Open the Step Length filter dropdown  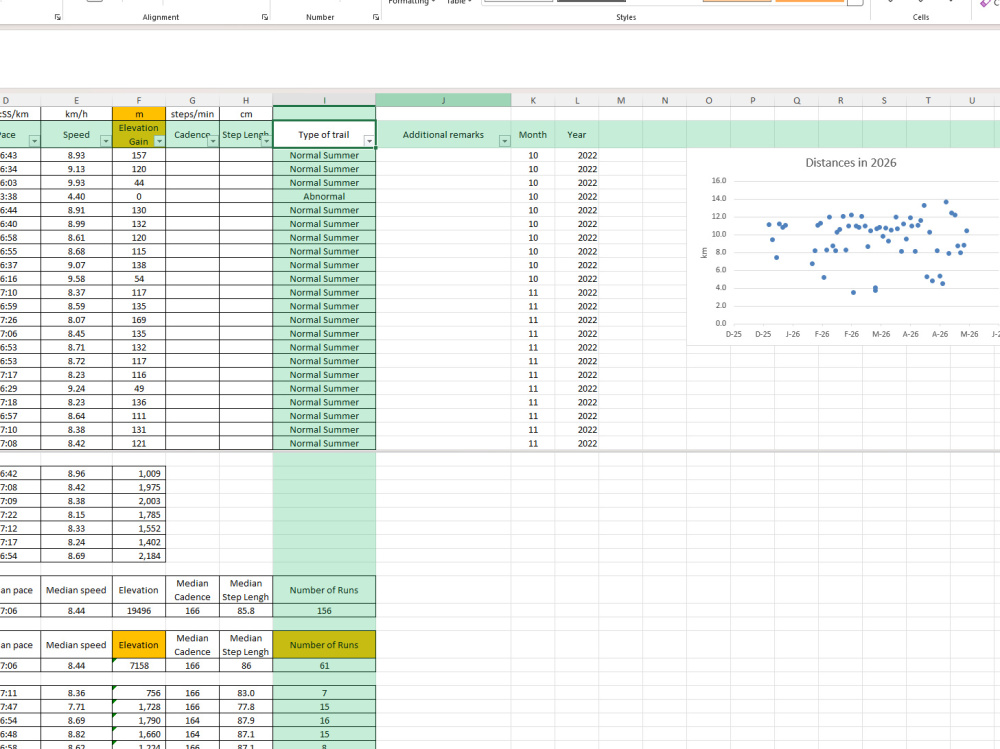[x=267, y=141]
